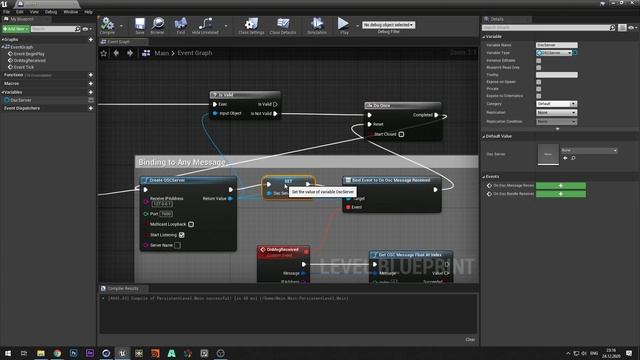The height and width of the screenshot is (360, 640).
Task: Navigate back with the graph arrow
Action: tap(116, 53)
